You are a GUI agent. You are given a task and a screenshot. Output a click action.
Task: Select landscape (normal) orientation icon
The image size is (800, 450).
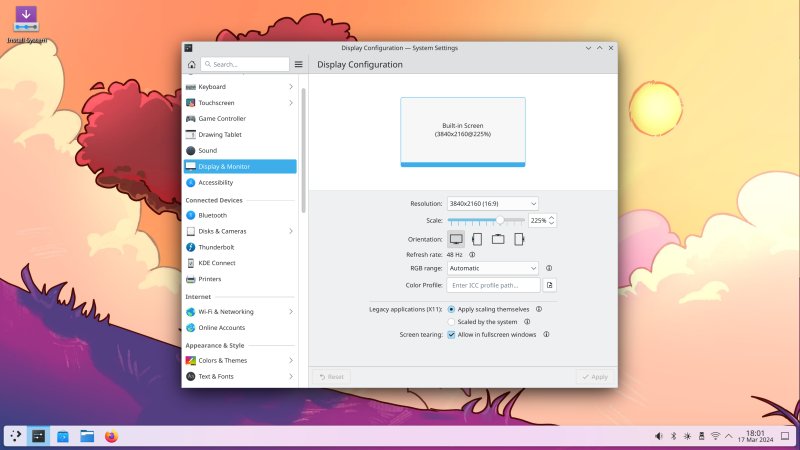click(x=456, y=239)
